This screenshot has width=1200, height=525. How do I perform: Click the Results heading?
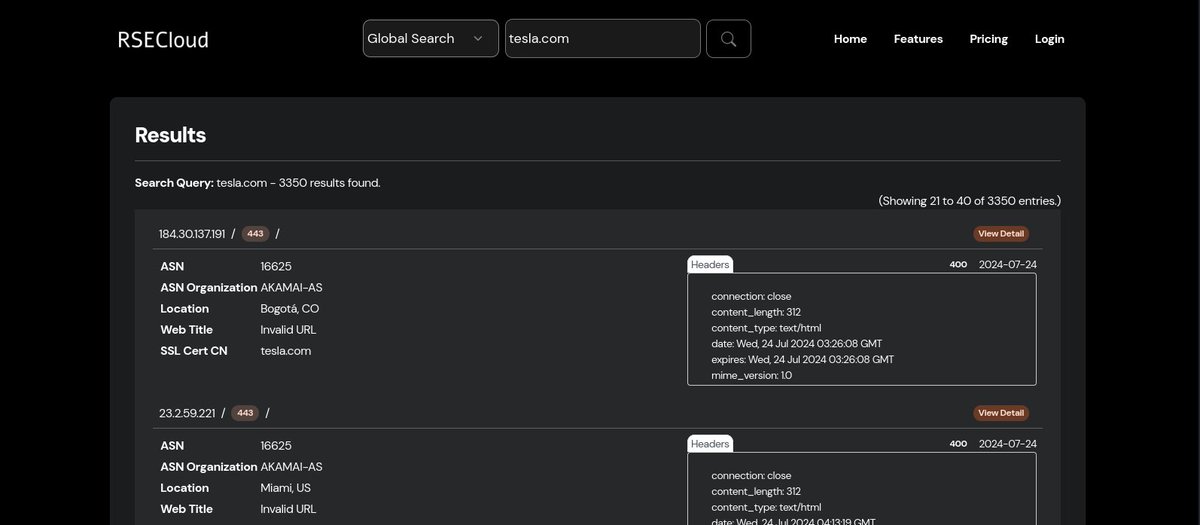[170, 135]
